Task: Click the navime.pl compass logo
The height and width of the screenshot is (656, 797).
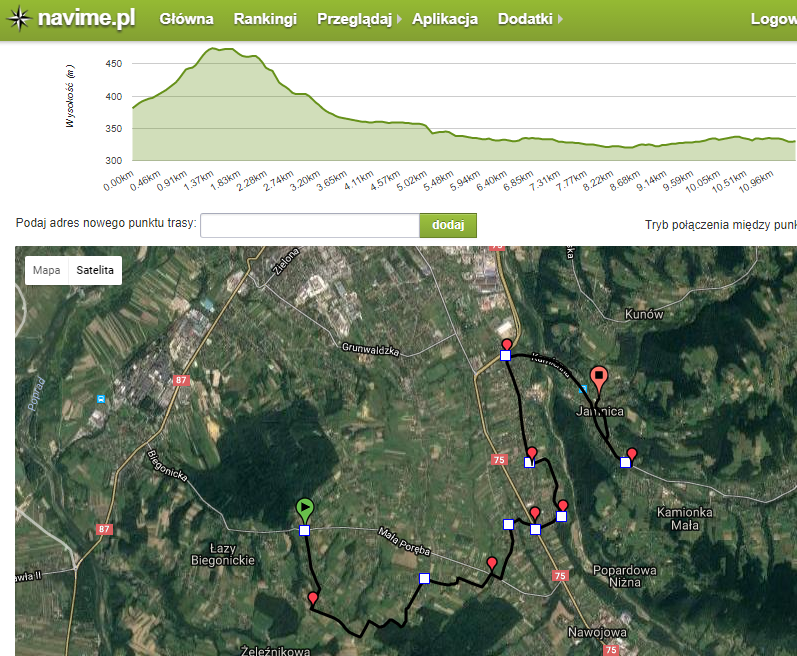Action: pos(18,18)
